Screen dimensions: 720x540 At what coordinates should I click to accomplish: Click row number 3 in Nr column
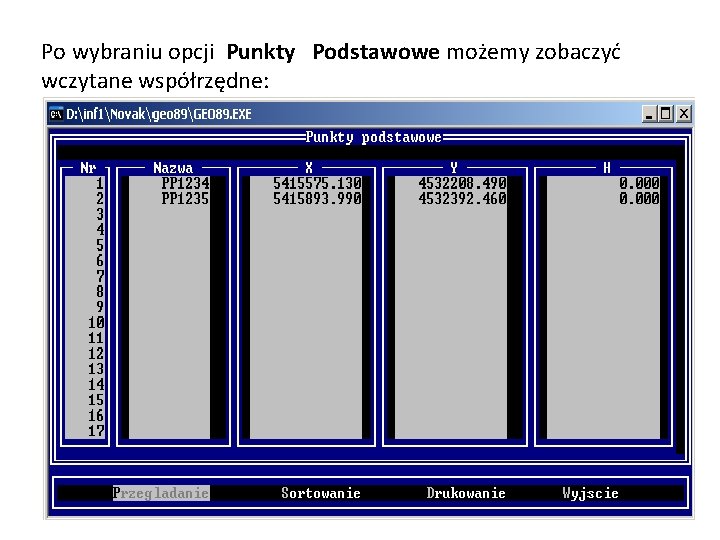(x=100, y=214)
